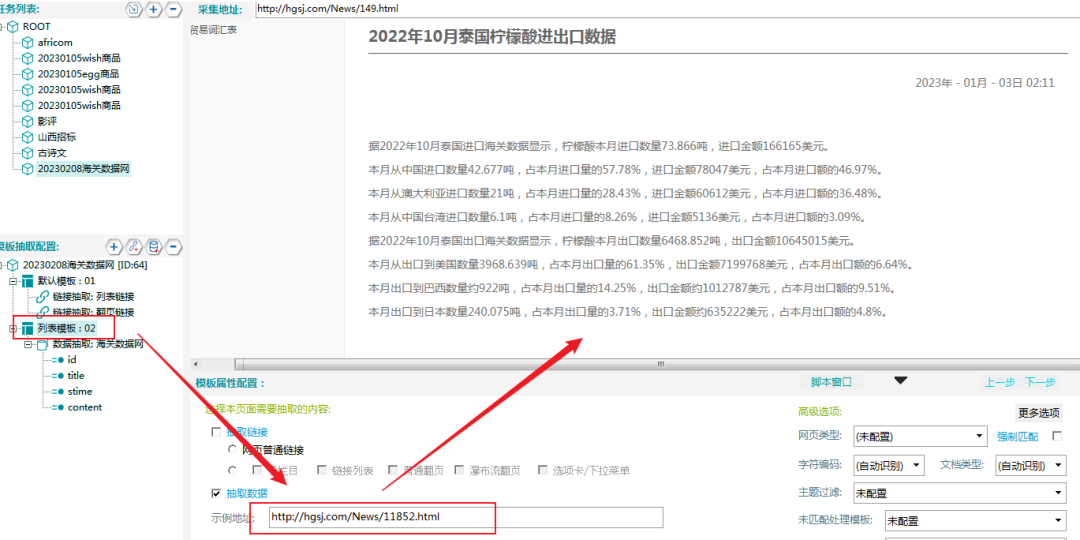Open the 文档类型 dropdown
This screenshot has width=1080, height=540.
coord(1030,465)
